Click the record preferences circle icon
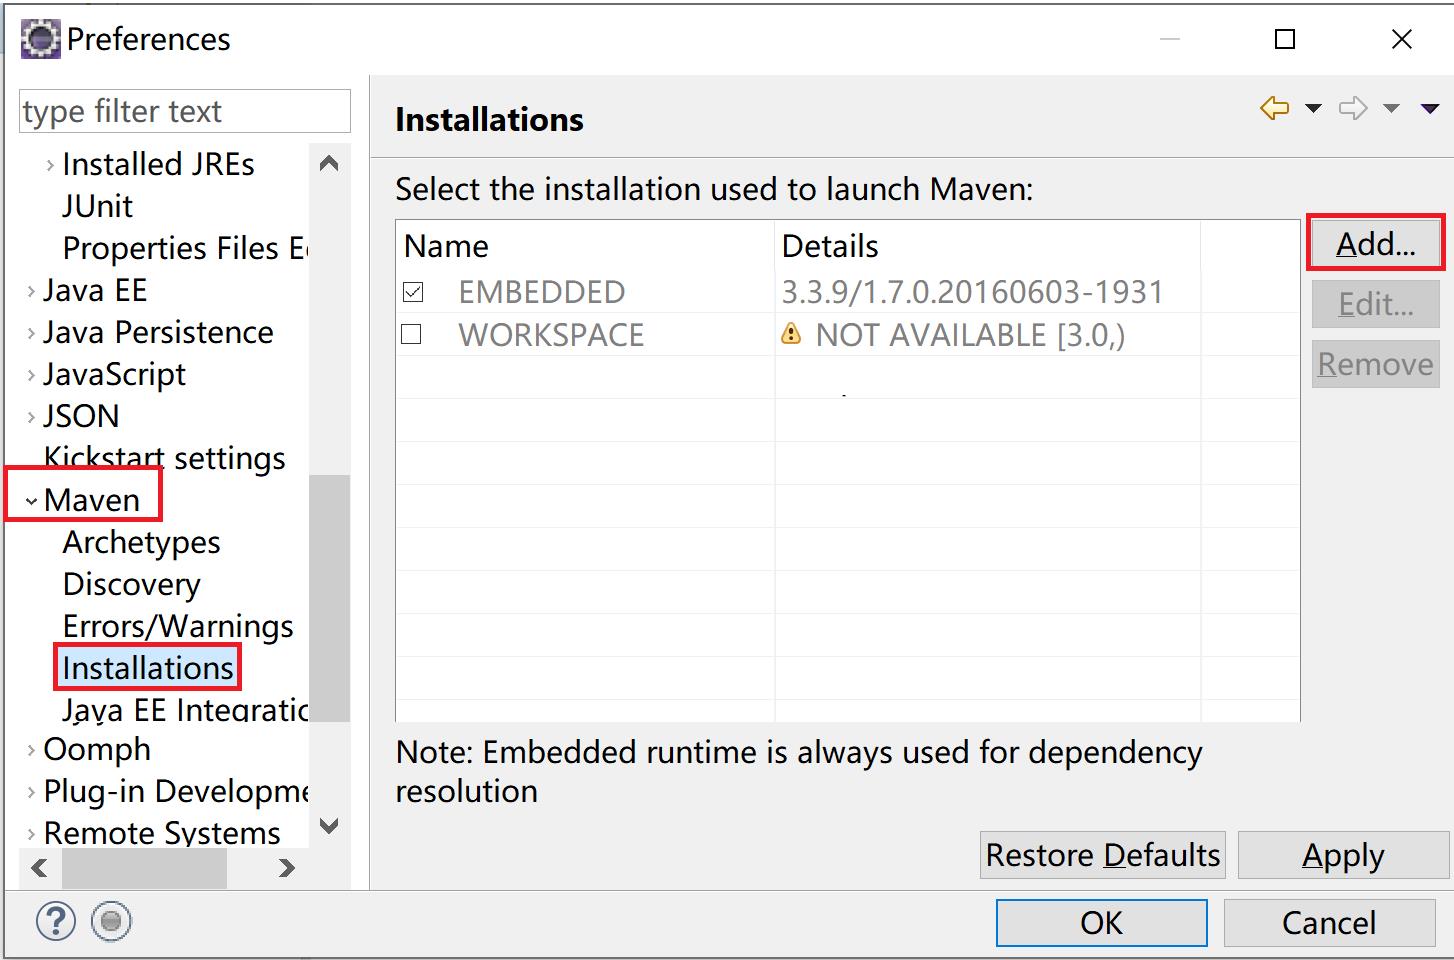 (111, 921)
